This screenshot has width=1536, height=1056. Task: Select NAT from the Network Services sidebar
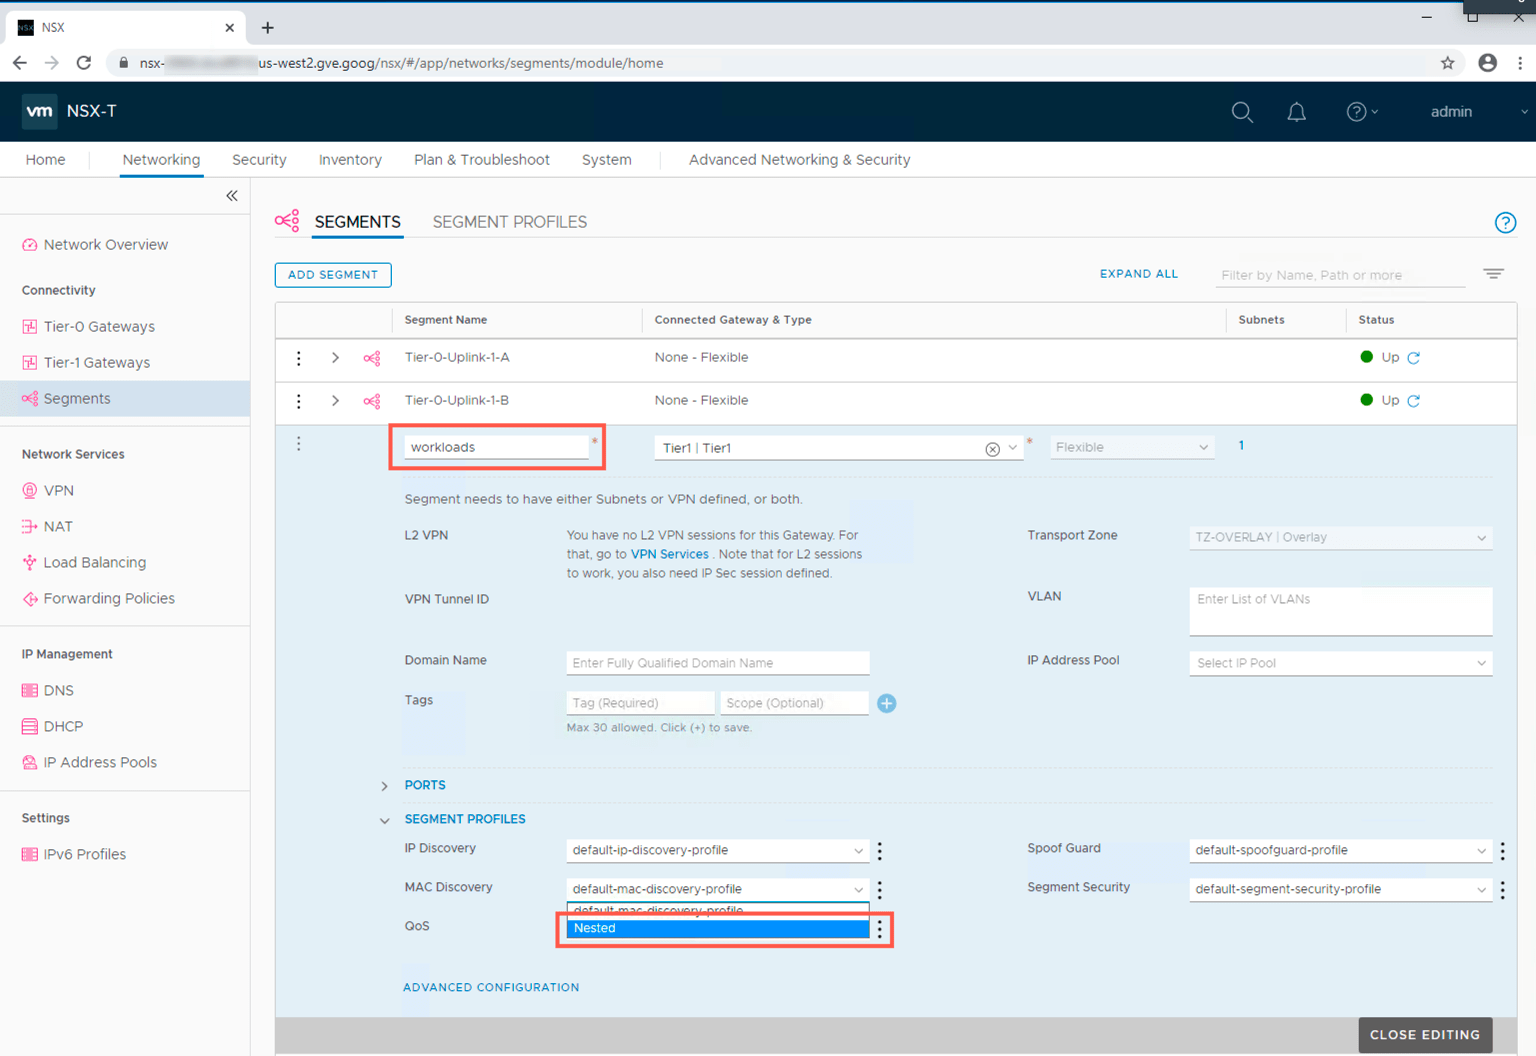57,526
